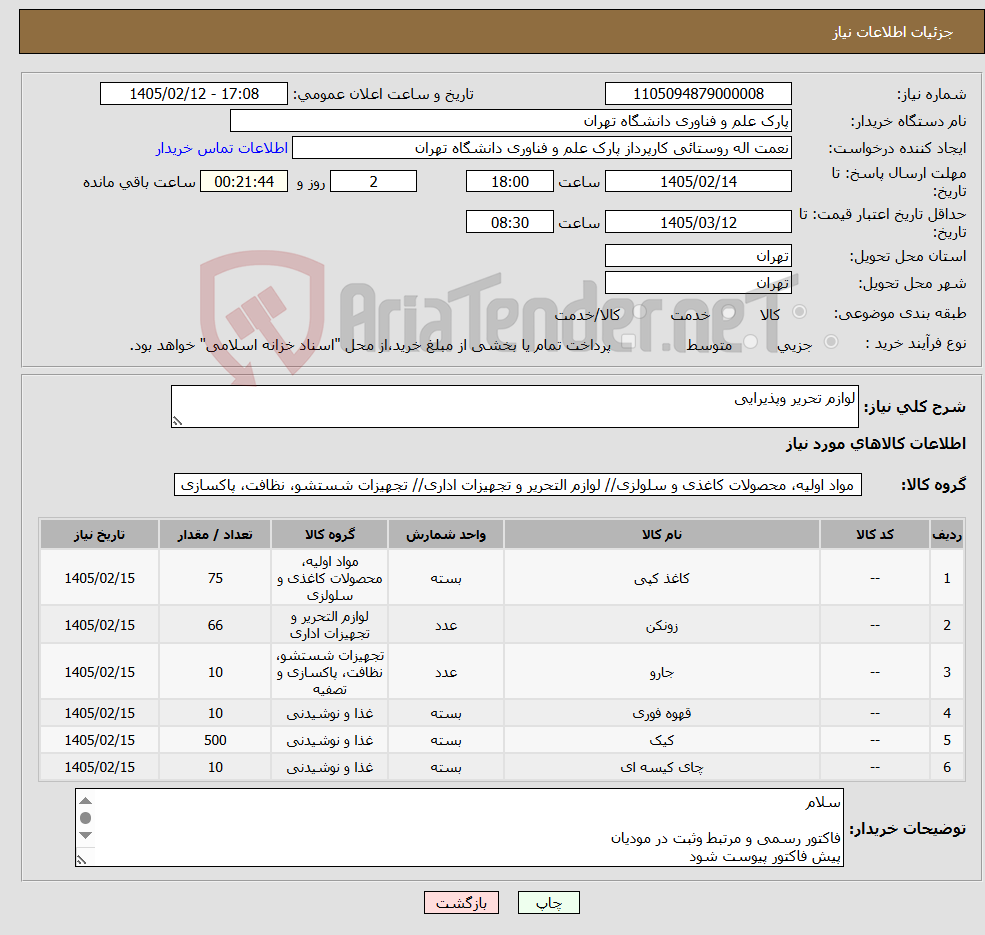Click the چای کیسه ای item name cell
This screenshot has height=935, width=985.
tap(661, 767)
